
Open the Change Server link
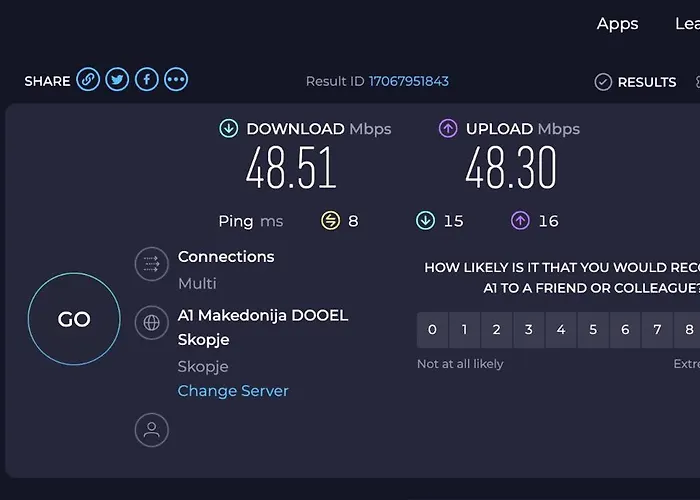coord(233,391)
